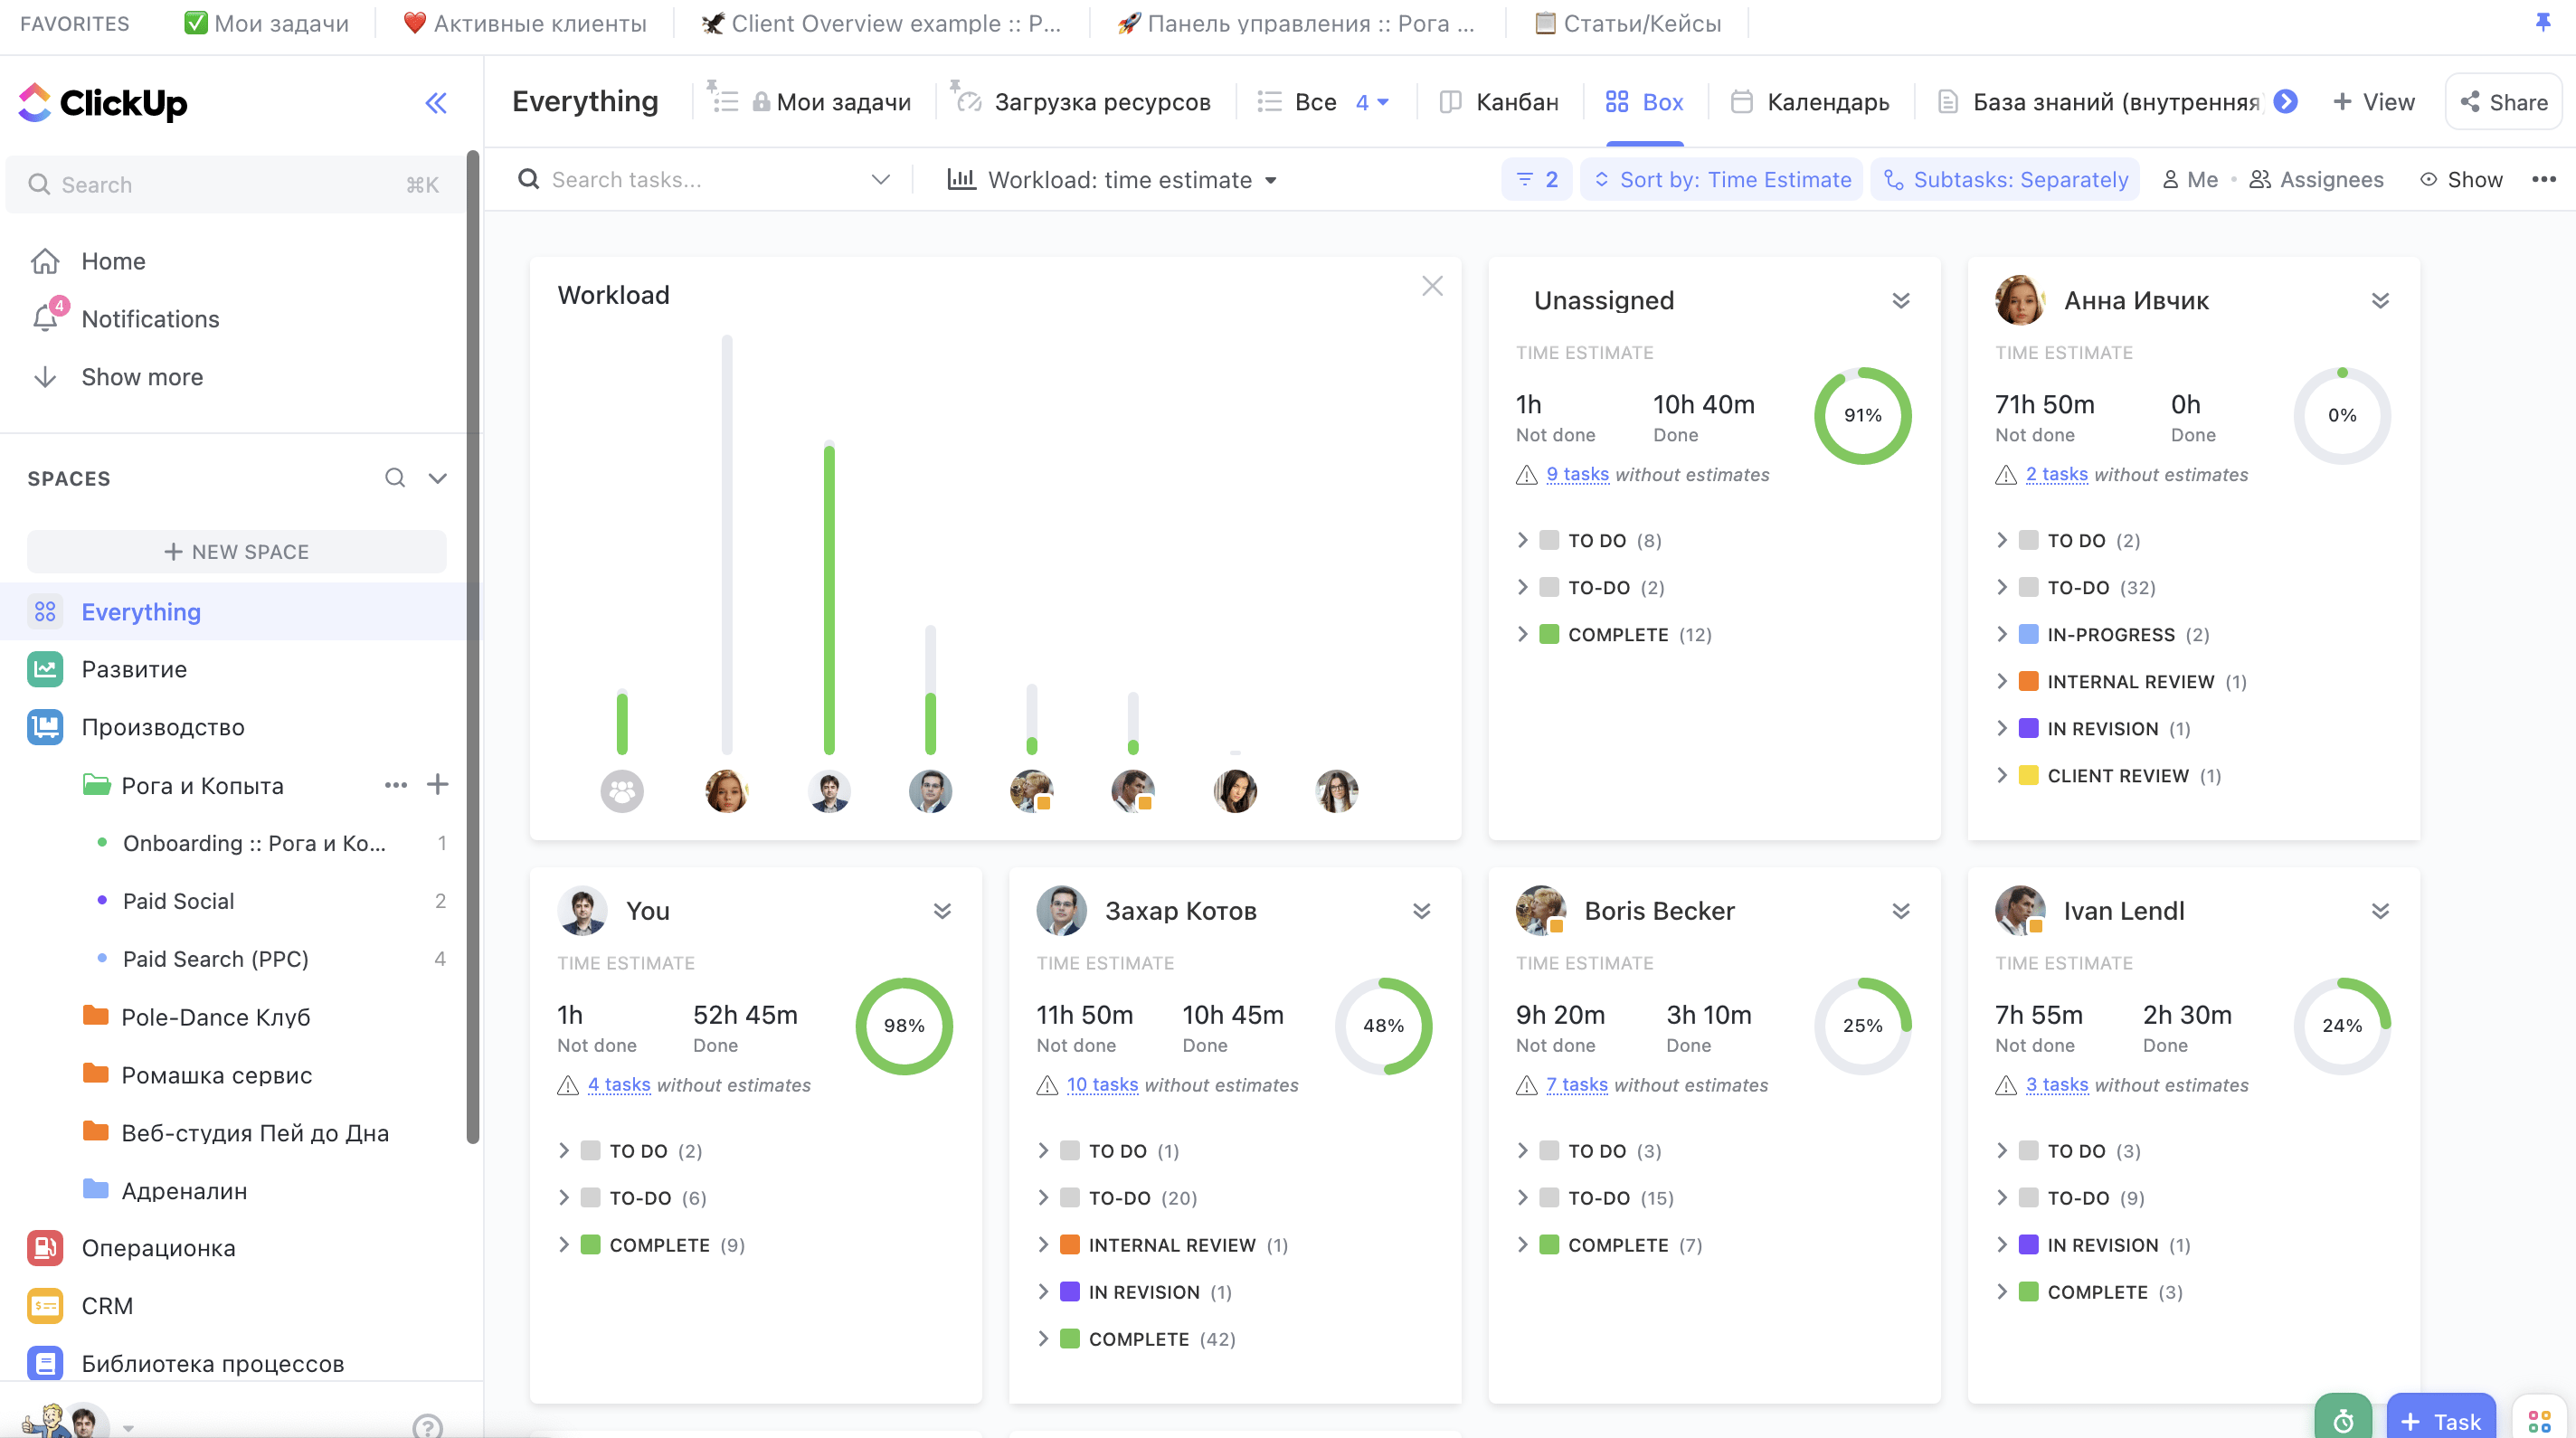The image size is (2576, 1438).
Task: Click the spaces search magnifier icon
Action: point(395,478)
